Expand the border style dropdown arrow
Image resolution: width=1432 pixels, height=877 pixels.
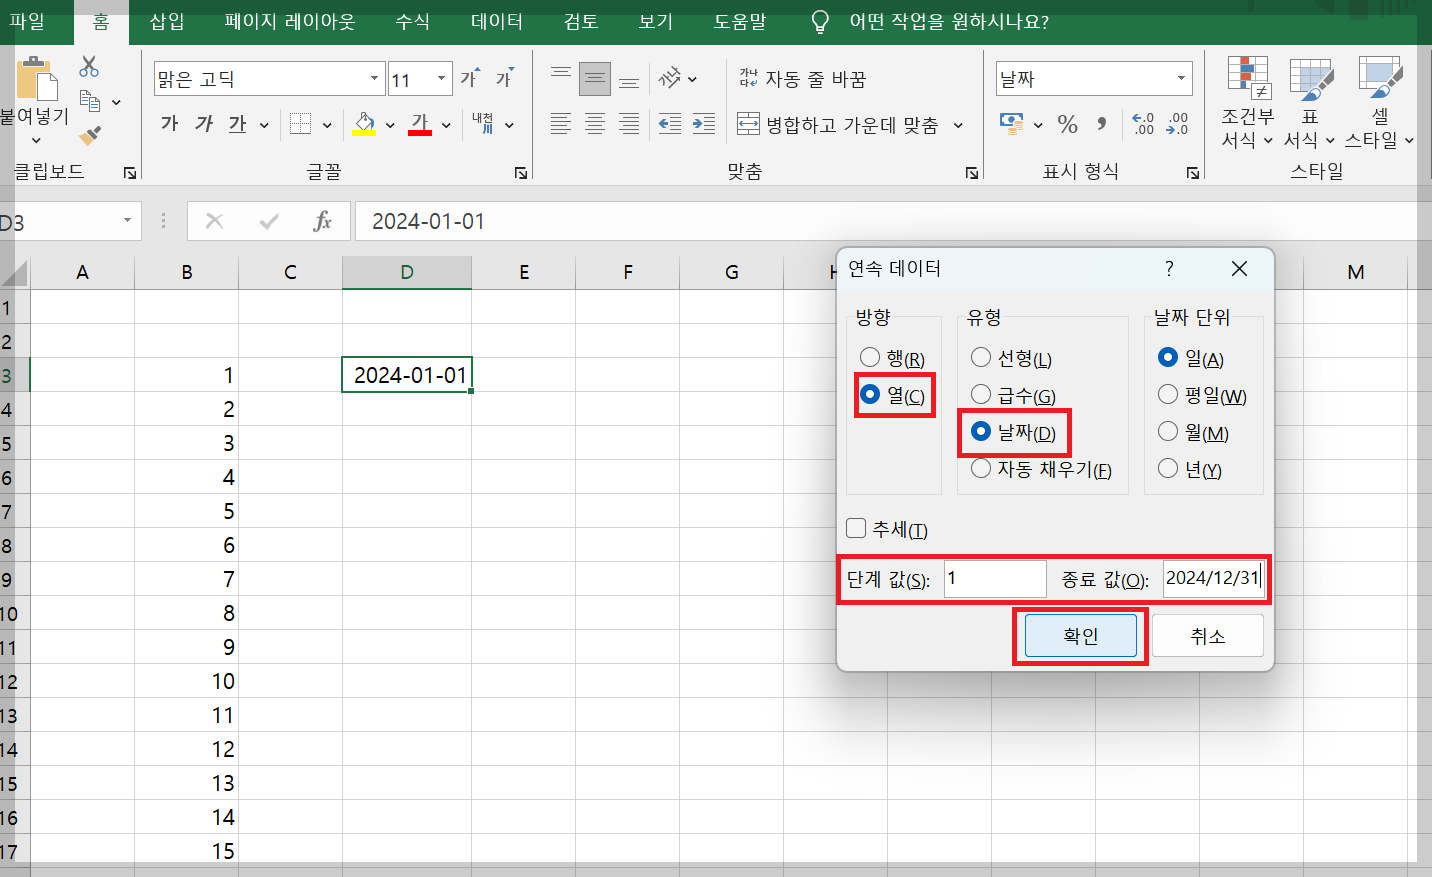[326, 122]
